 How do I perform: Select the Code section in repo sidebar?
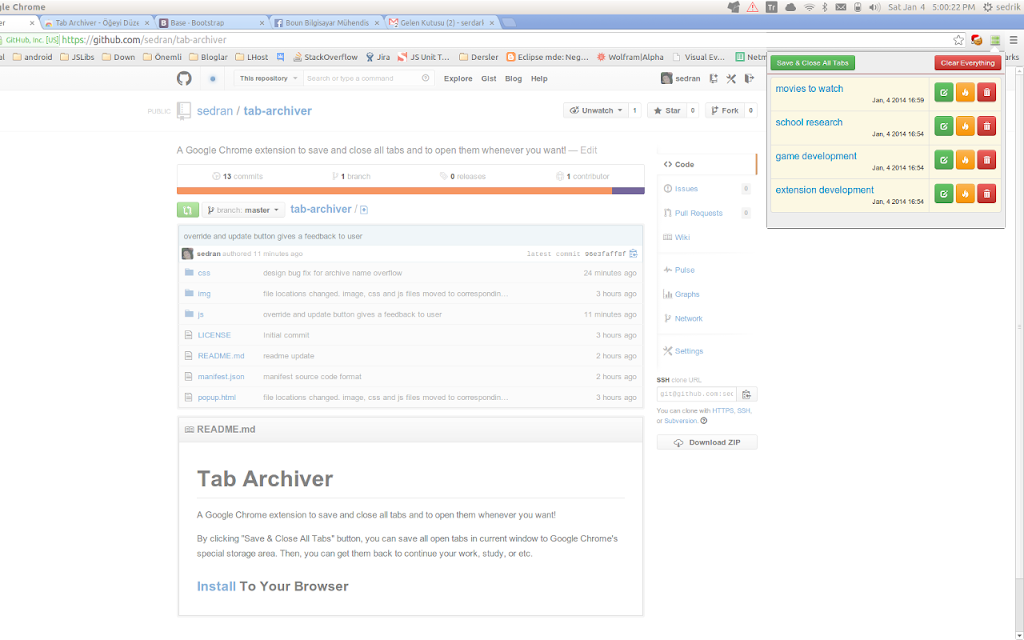tap(707, 165)
